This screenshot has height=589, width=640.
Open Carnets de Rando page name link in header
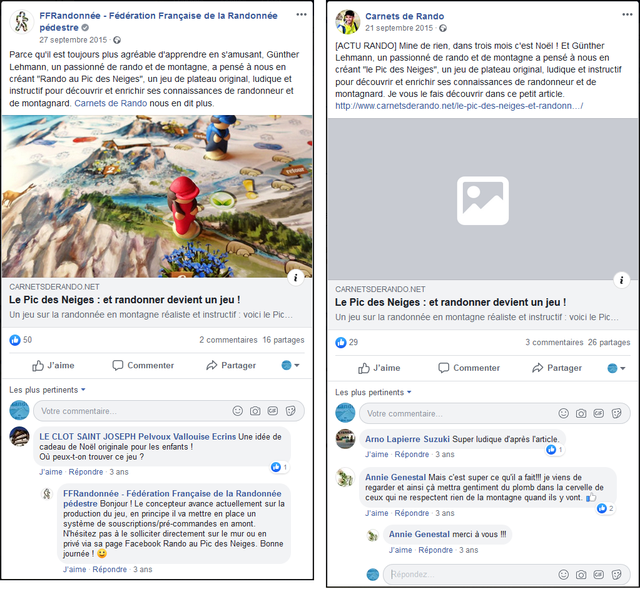(x=404, y=16)
